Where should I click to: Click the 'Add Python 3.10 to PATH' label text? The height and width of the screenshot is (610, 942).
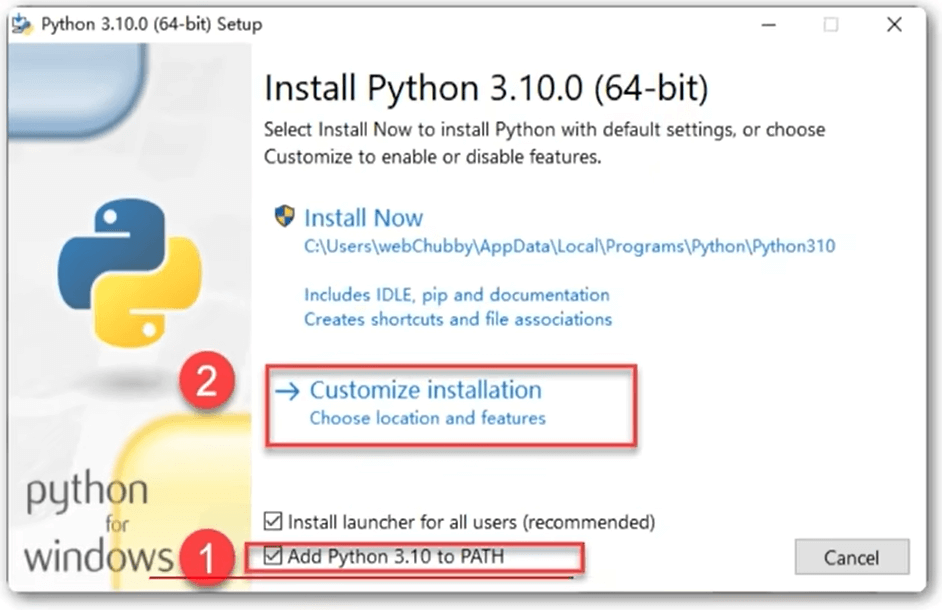tap(396, 556)
